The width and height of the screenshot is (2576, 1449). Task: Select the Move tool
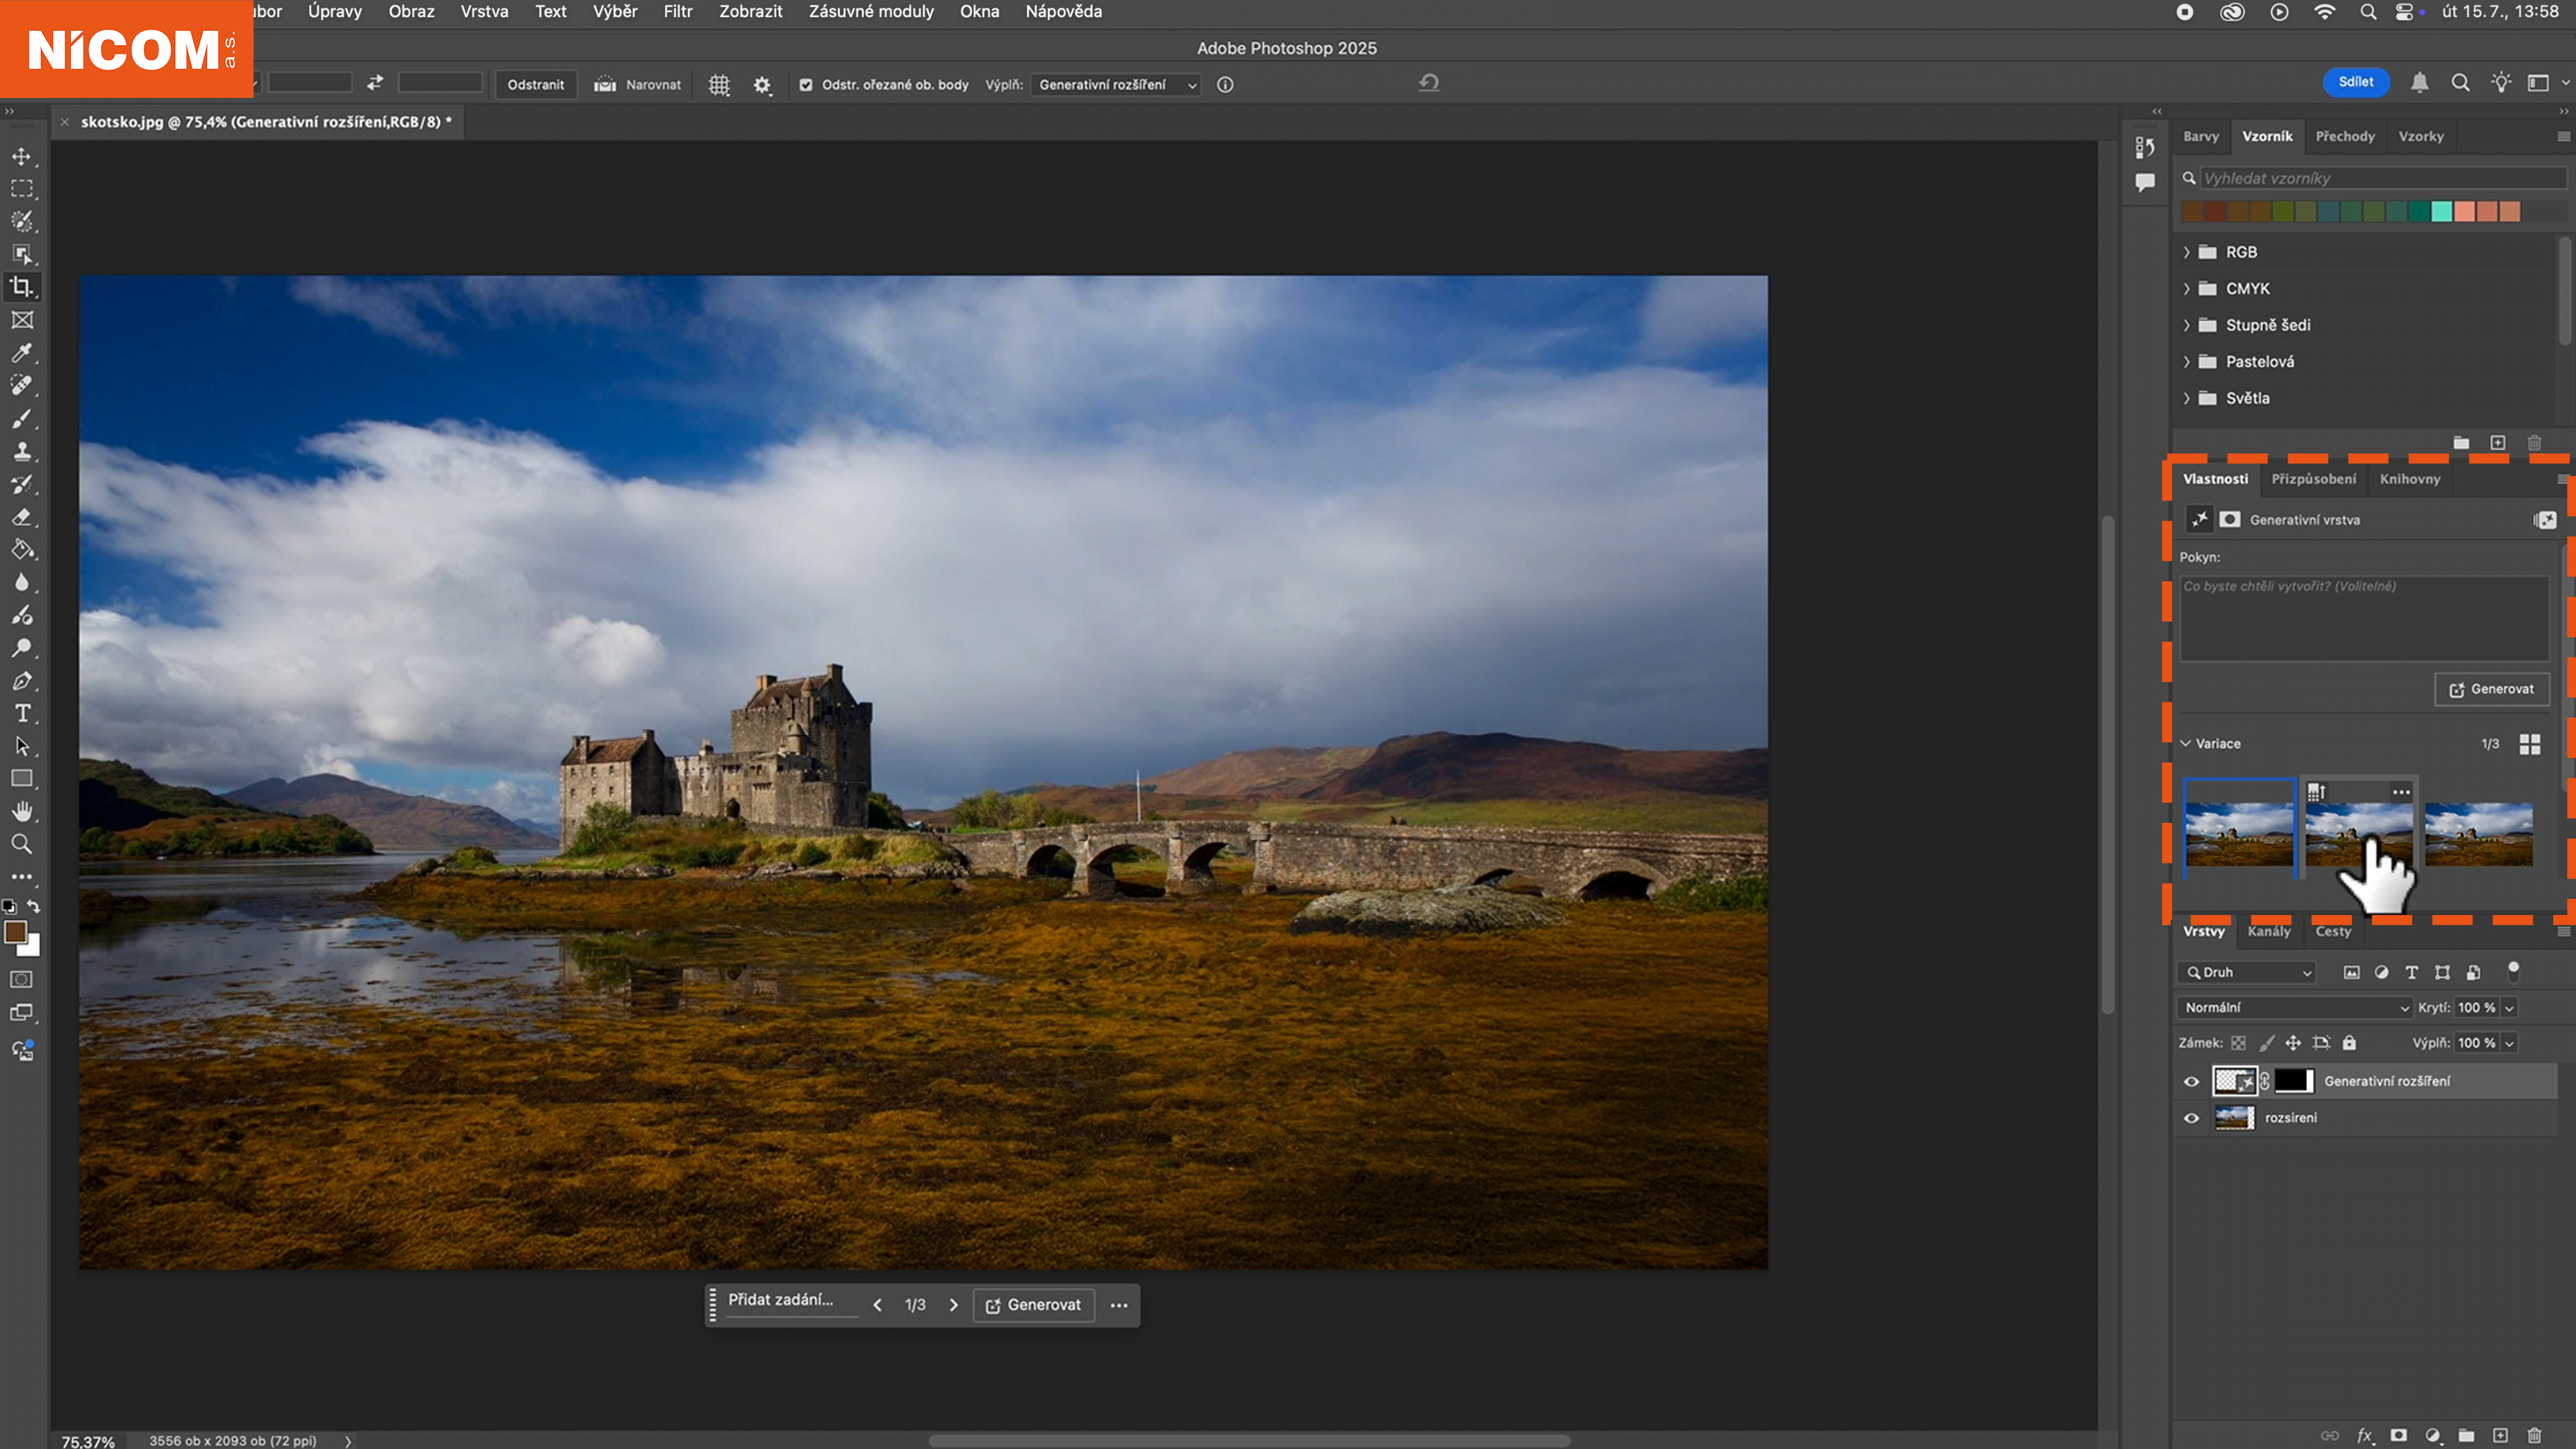[21, 156]
